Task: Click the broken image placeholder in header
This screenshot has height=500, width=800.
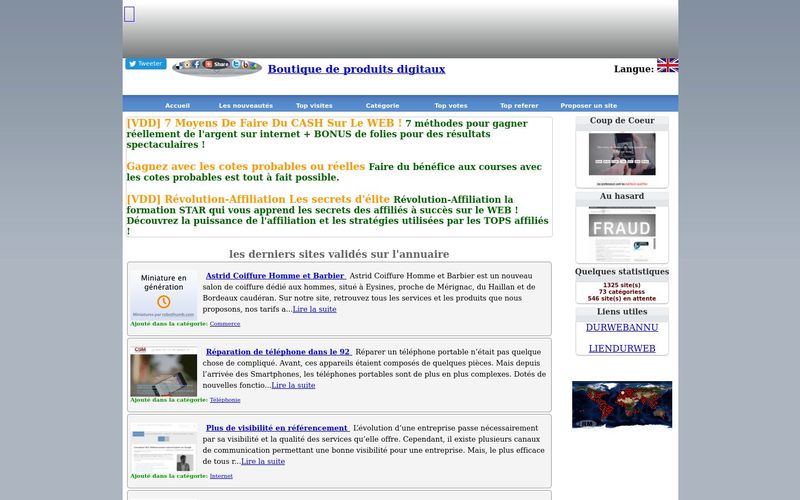Action: (130, 14)
